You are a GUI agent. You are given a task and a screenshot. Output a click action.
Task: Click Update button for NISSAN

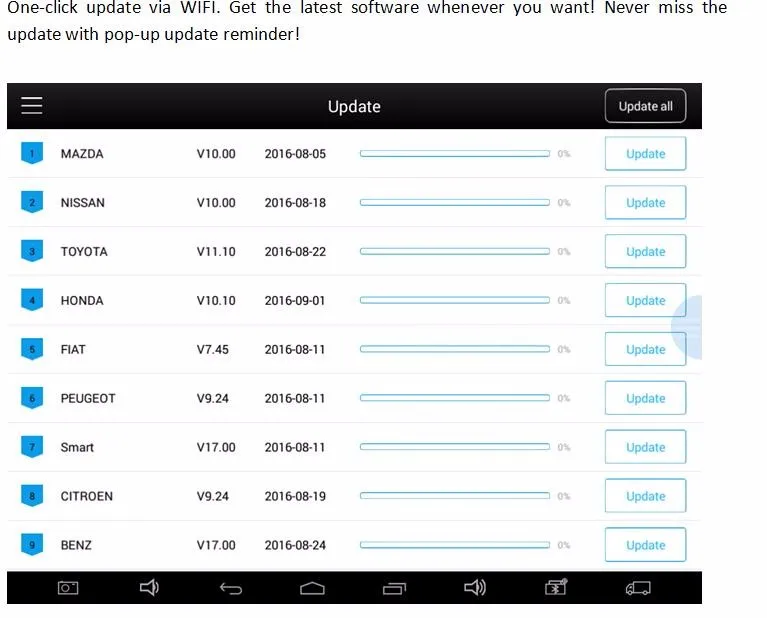click(645, 203)
